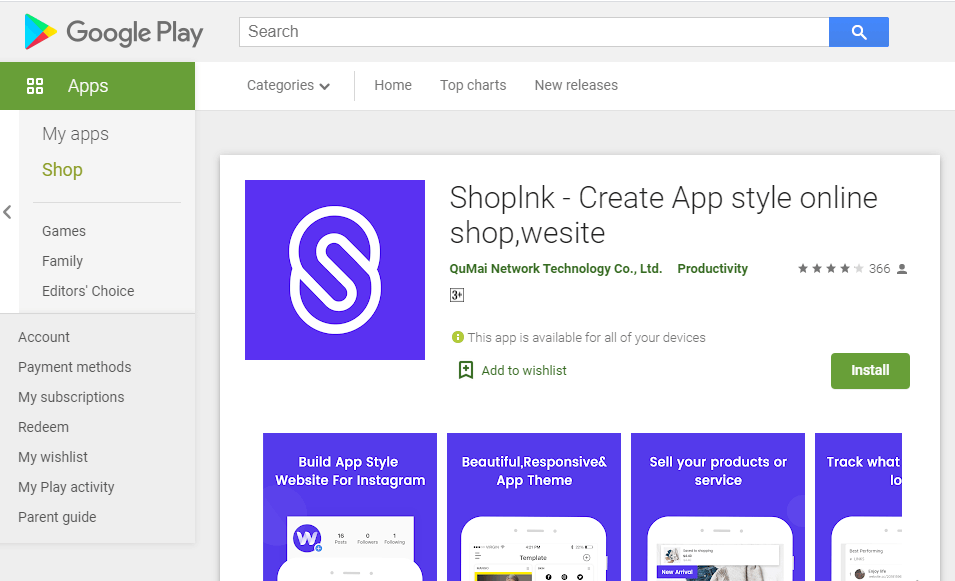
Task: Click the Apps grid icon
Action: (35, 86)
